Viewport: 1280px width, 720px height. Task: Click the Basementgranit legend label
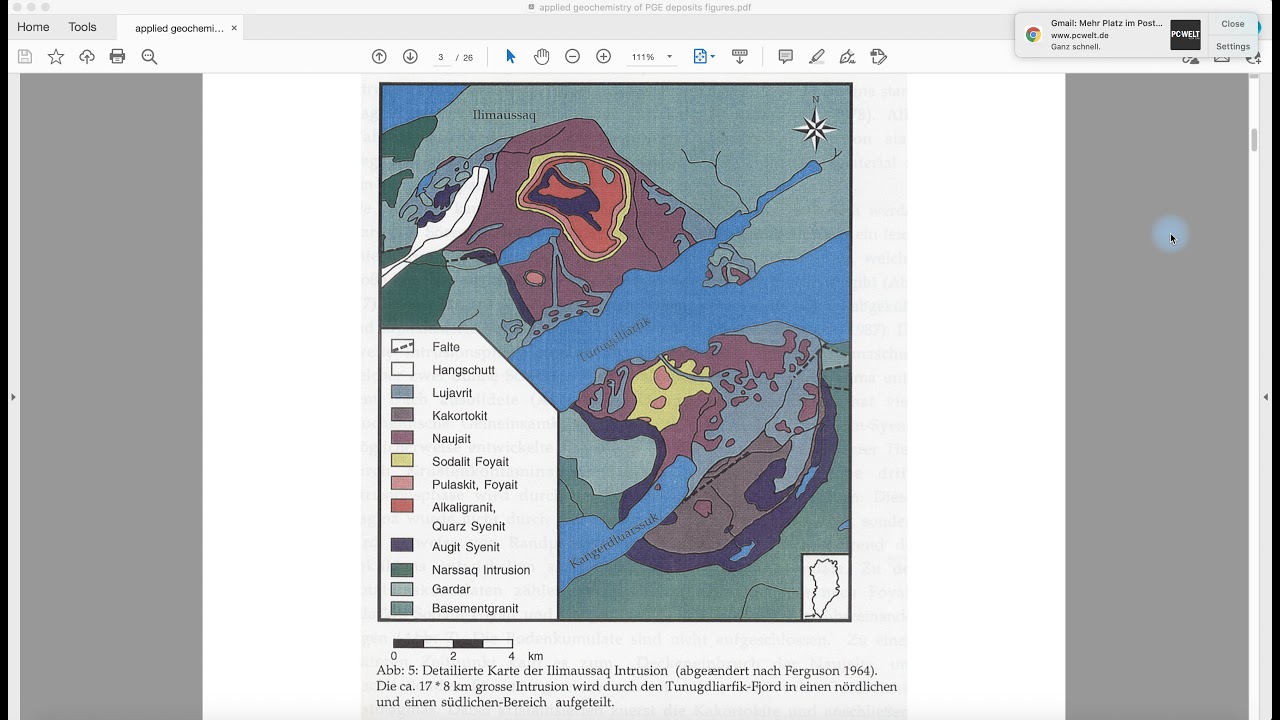pyautogui.click(x=475, y=608)
